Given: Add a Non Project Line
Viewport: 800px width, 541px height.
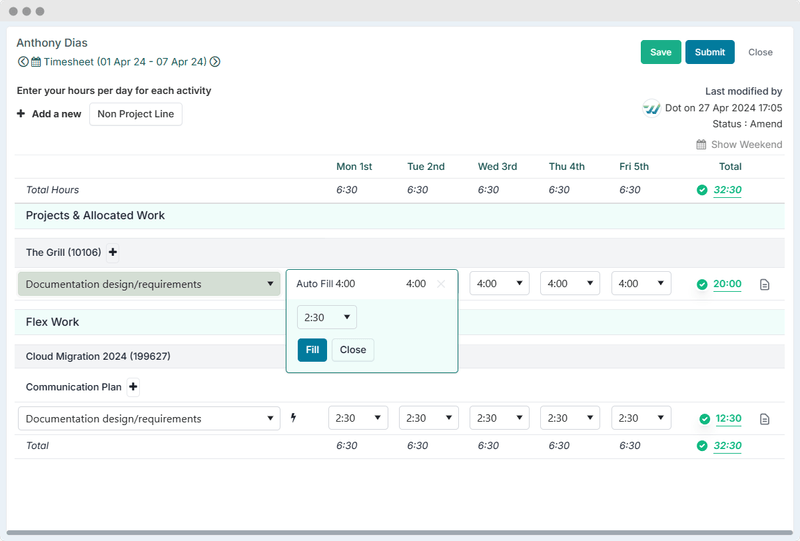Looking at the screenshot, I should coord(136,114).
